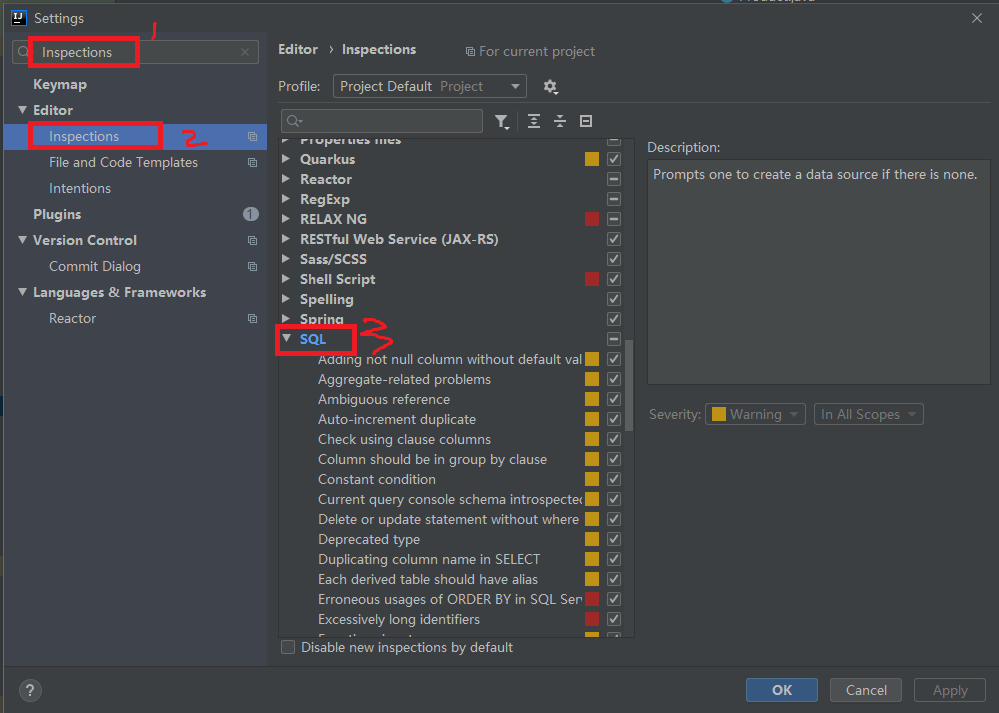The image size is (999, 713).
Task: Click the Cancel button
Action: pos(866,690)
